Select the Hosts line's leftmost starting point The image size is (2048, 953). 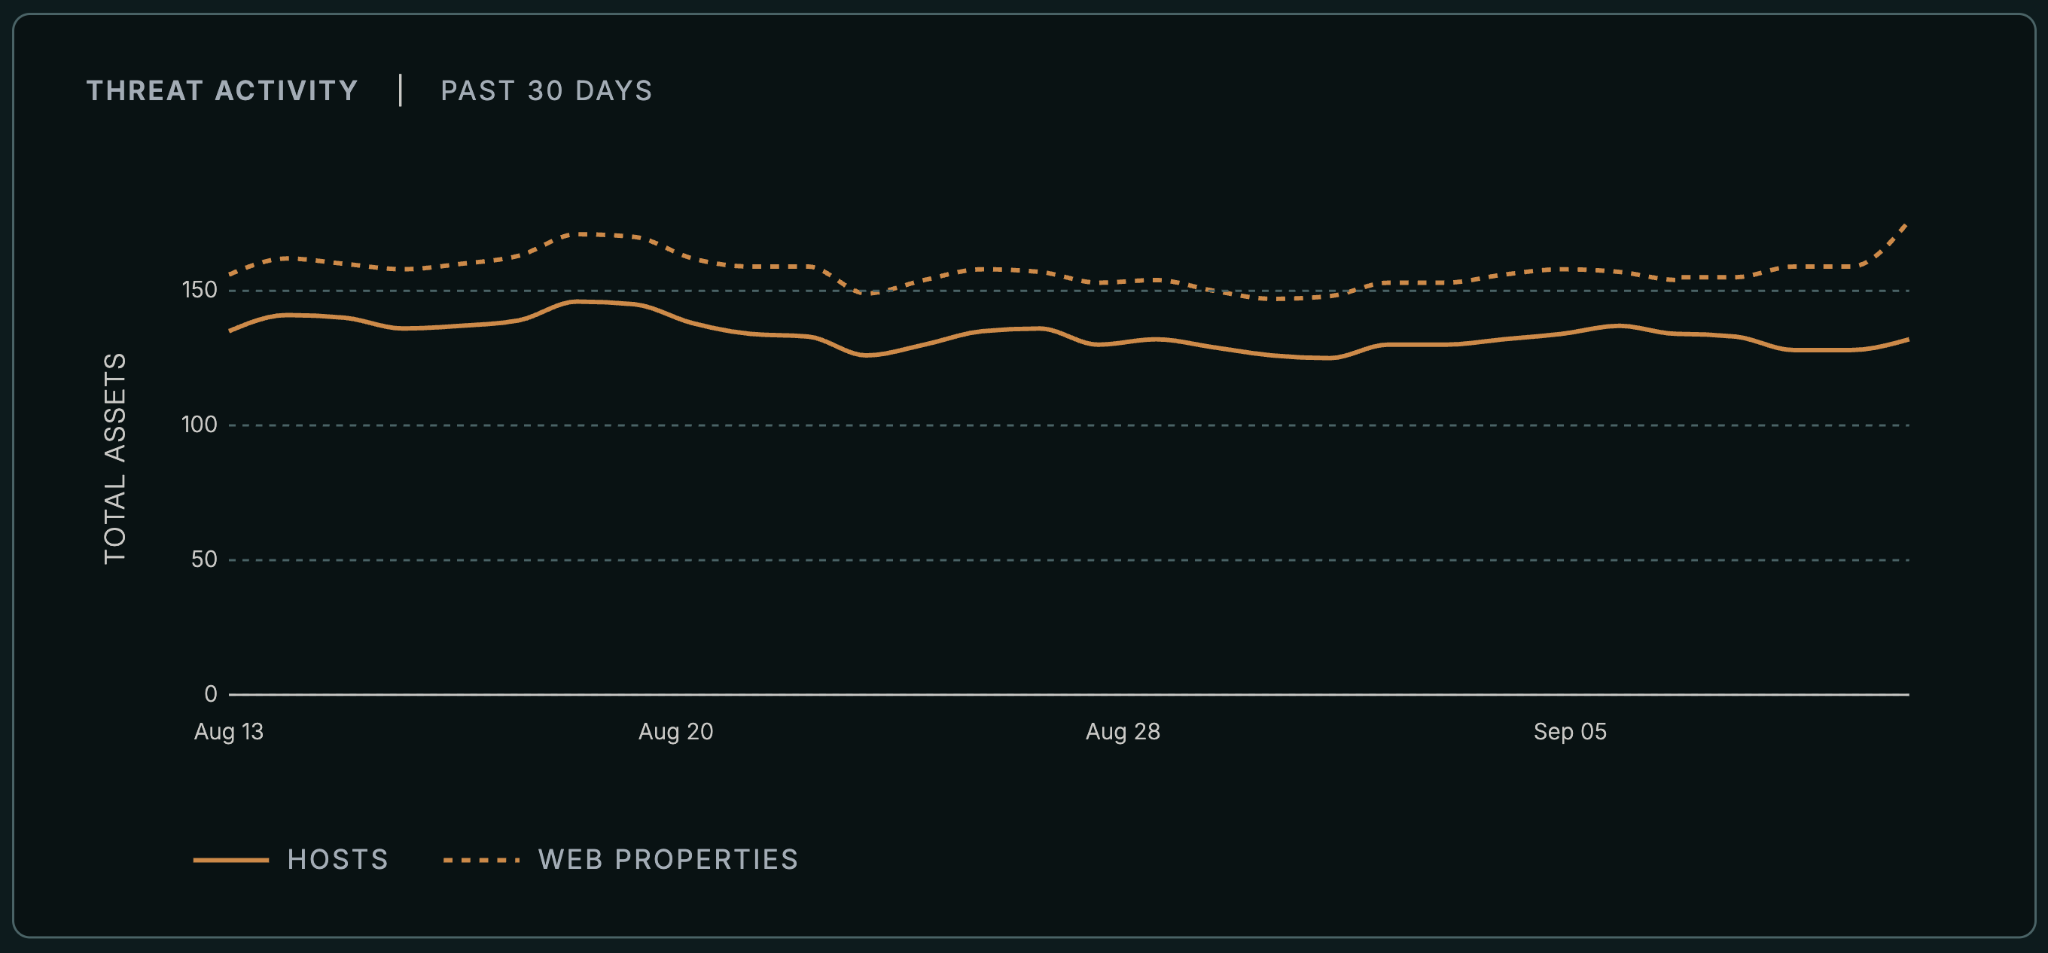click(230, 331)
